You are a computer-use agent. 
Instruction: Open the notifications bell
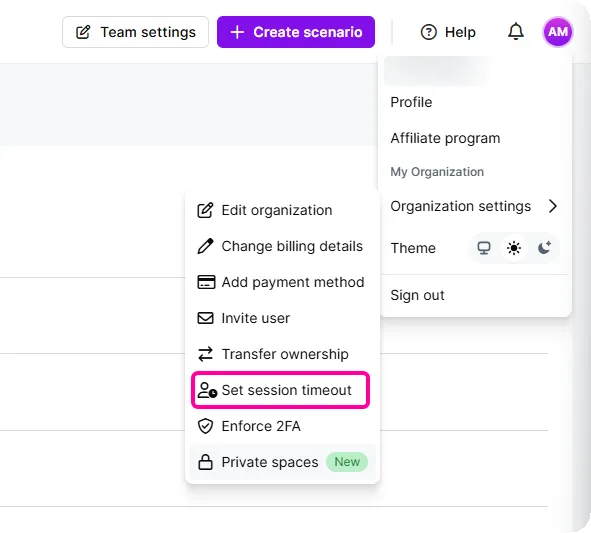[x=516, y=32]
